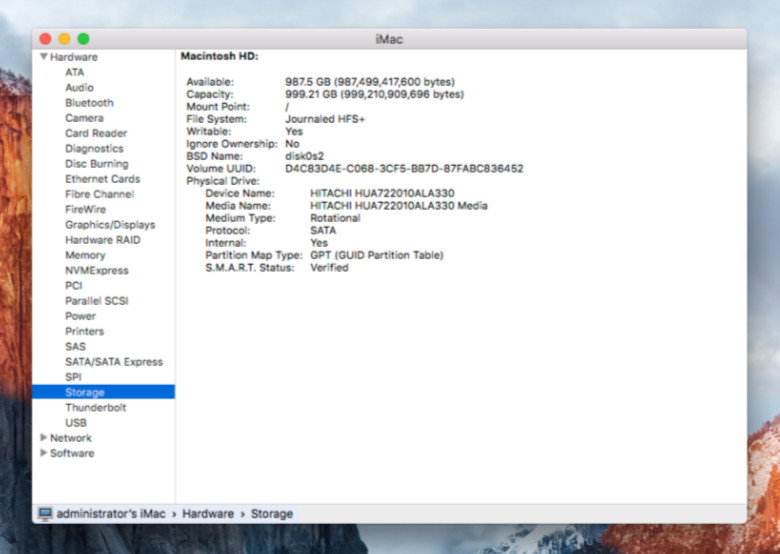Screen dimensions: 780x554
Task: Select the Network category label
Action: 71,438
